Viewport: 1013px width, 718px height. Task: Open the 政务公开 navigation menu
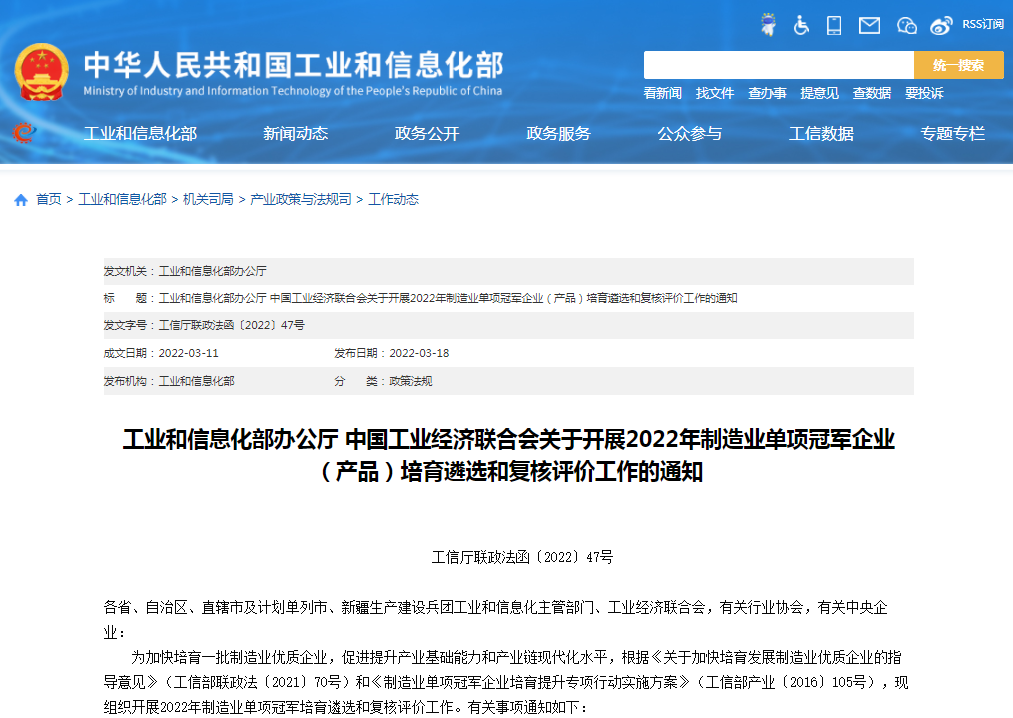click(427, 133)
